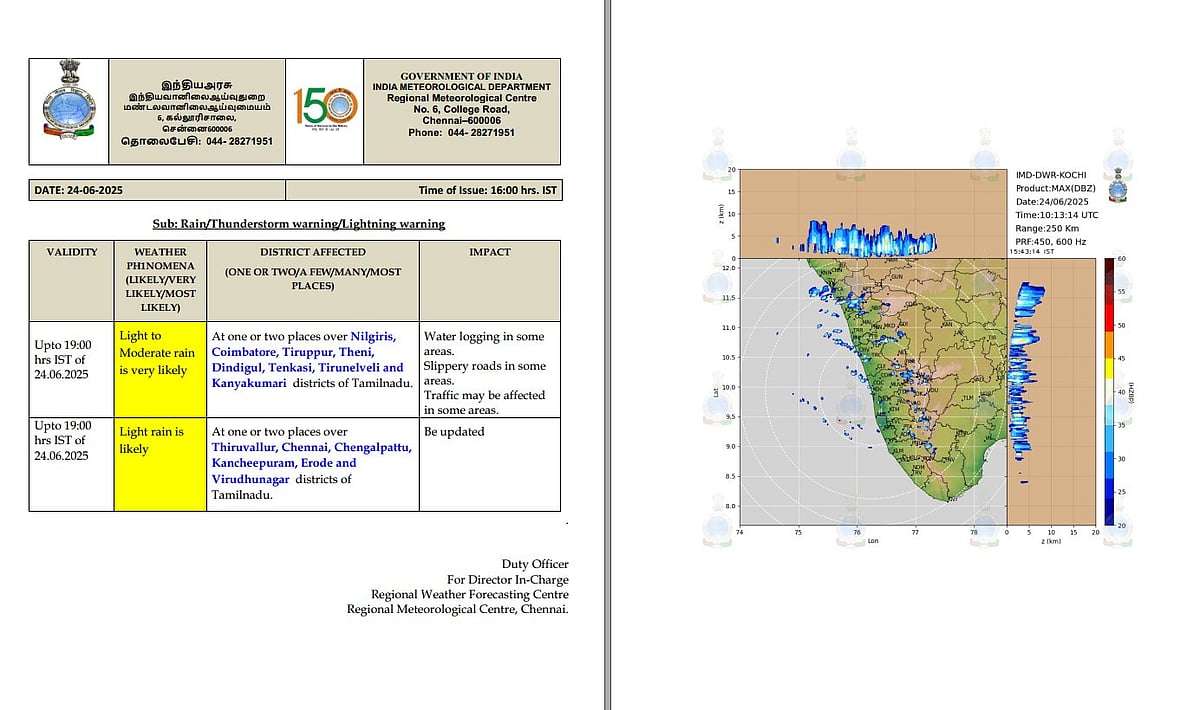The image size is (1200, 710).
Task: Click the 'IMPACT' column header
Action: (x=489, y=252)
